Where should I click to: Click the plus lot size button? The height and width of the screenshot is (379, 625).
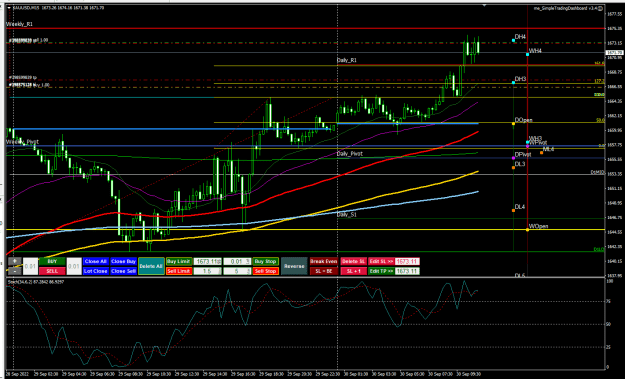click(x=15, y=261)
